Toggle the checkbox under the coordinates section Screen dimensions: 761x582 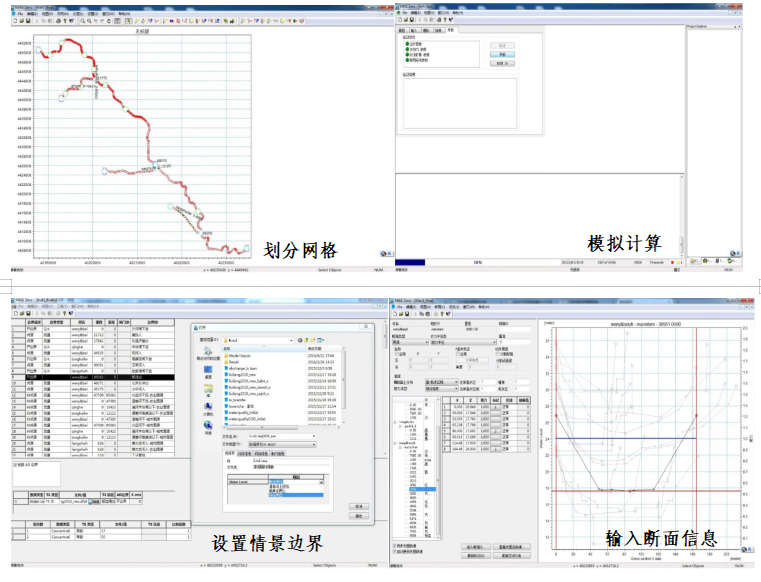(x=396, y=352)
